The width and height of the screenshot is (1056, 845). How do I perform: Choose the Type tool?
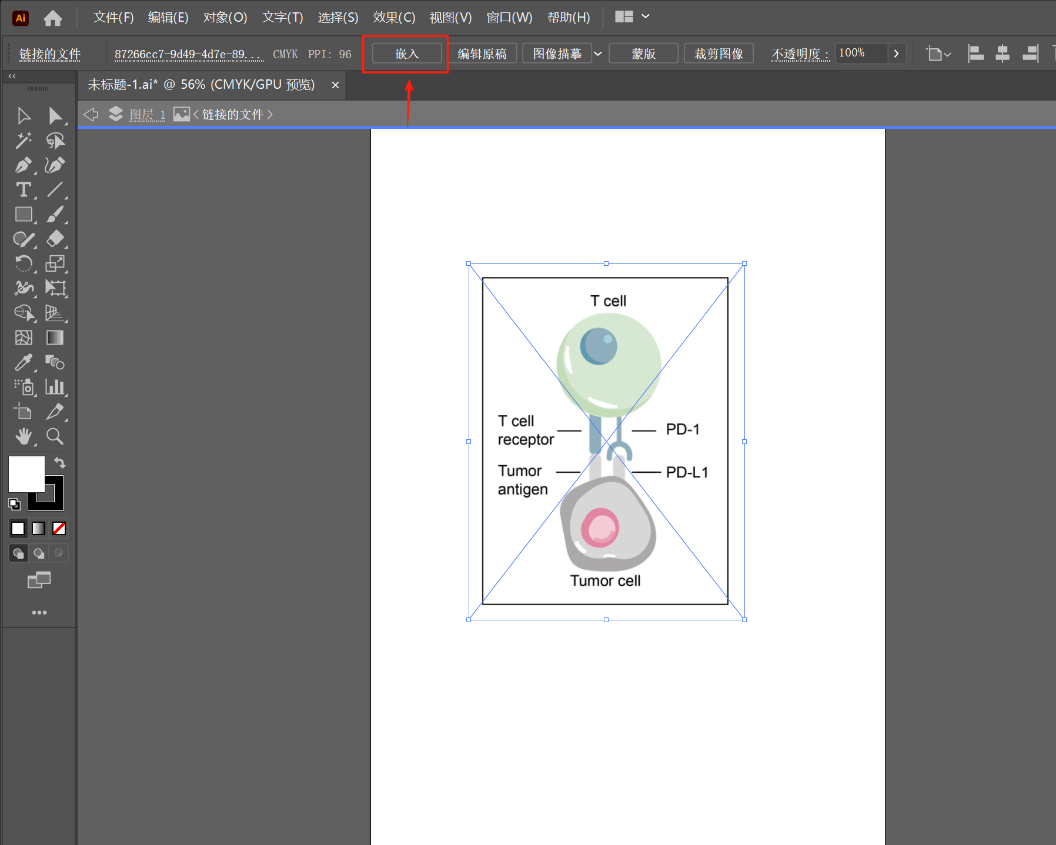pos(24,189)
